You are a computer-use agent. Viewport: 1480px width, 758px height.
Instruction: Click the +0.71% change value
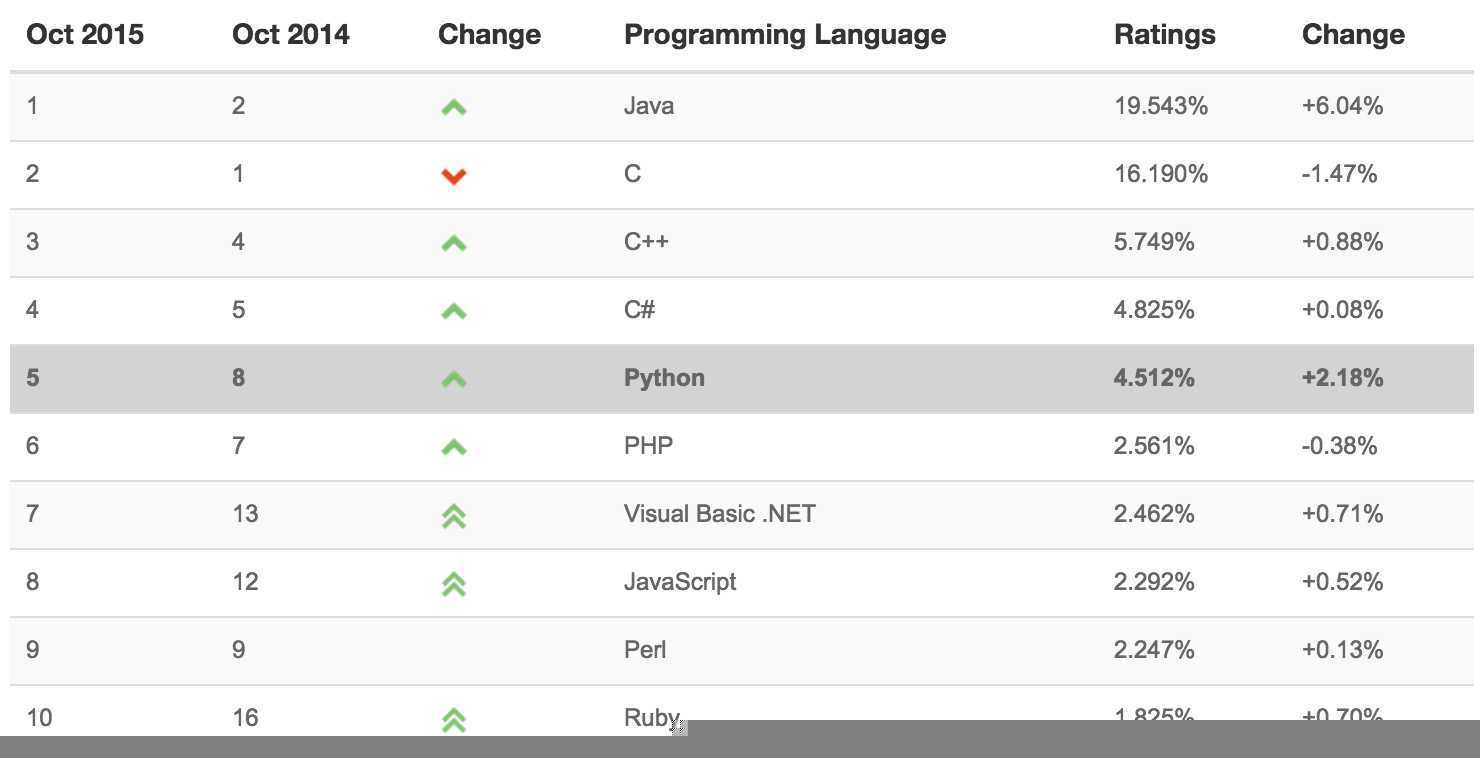coord(1343,514)
